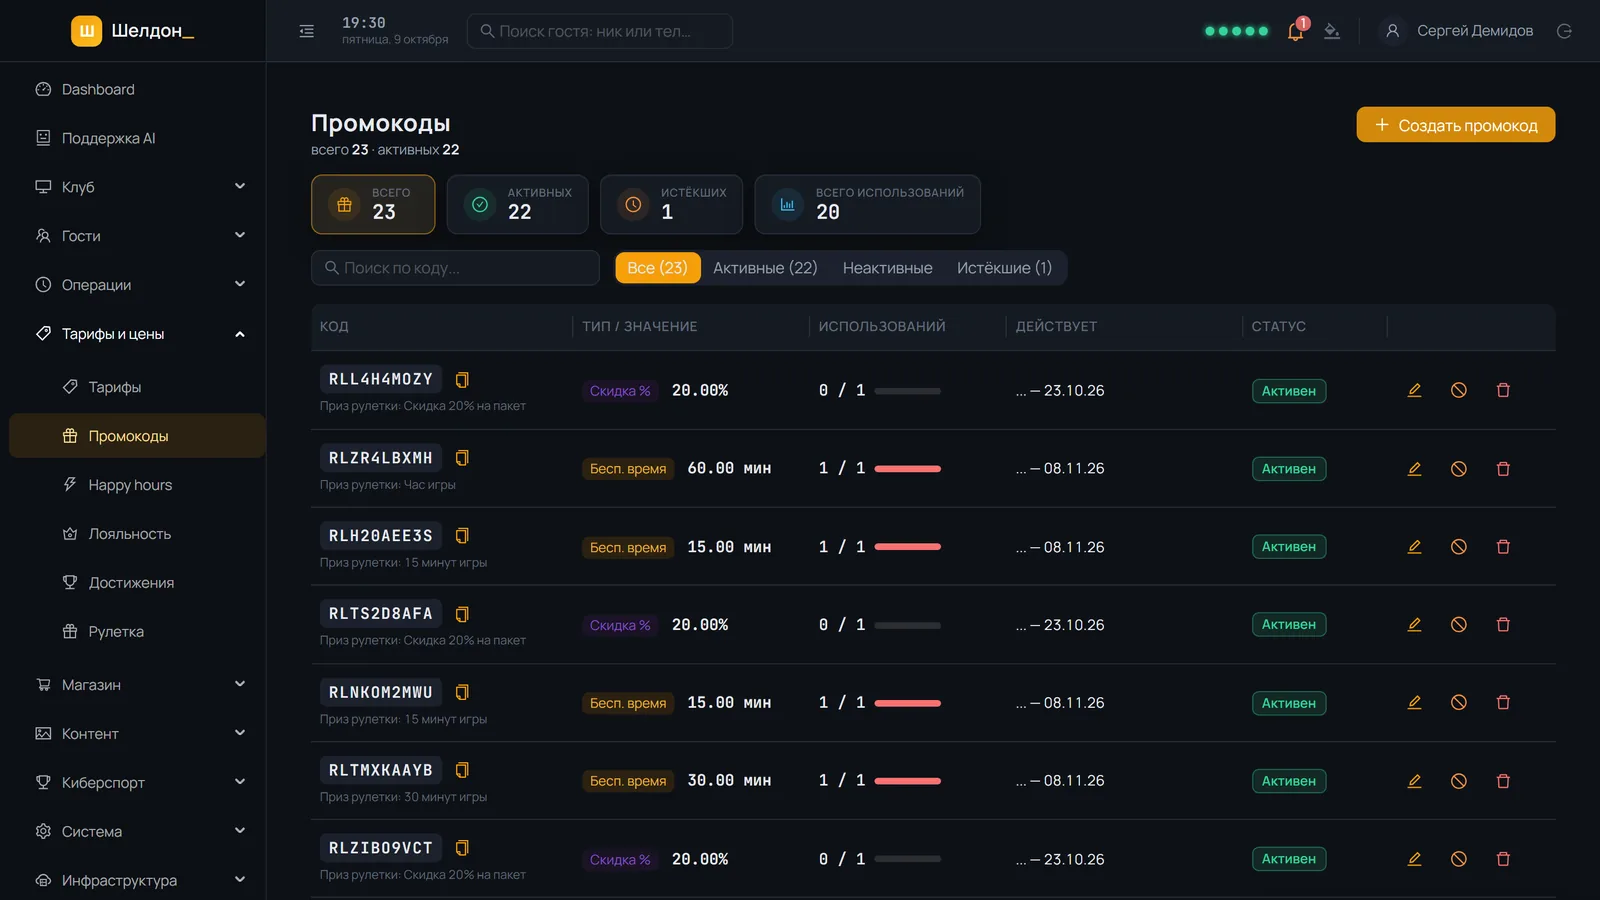This screenshot has height=900, width=1600.
Task: Open the notifications bell
Action: [1296, 31]
